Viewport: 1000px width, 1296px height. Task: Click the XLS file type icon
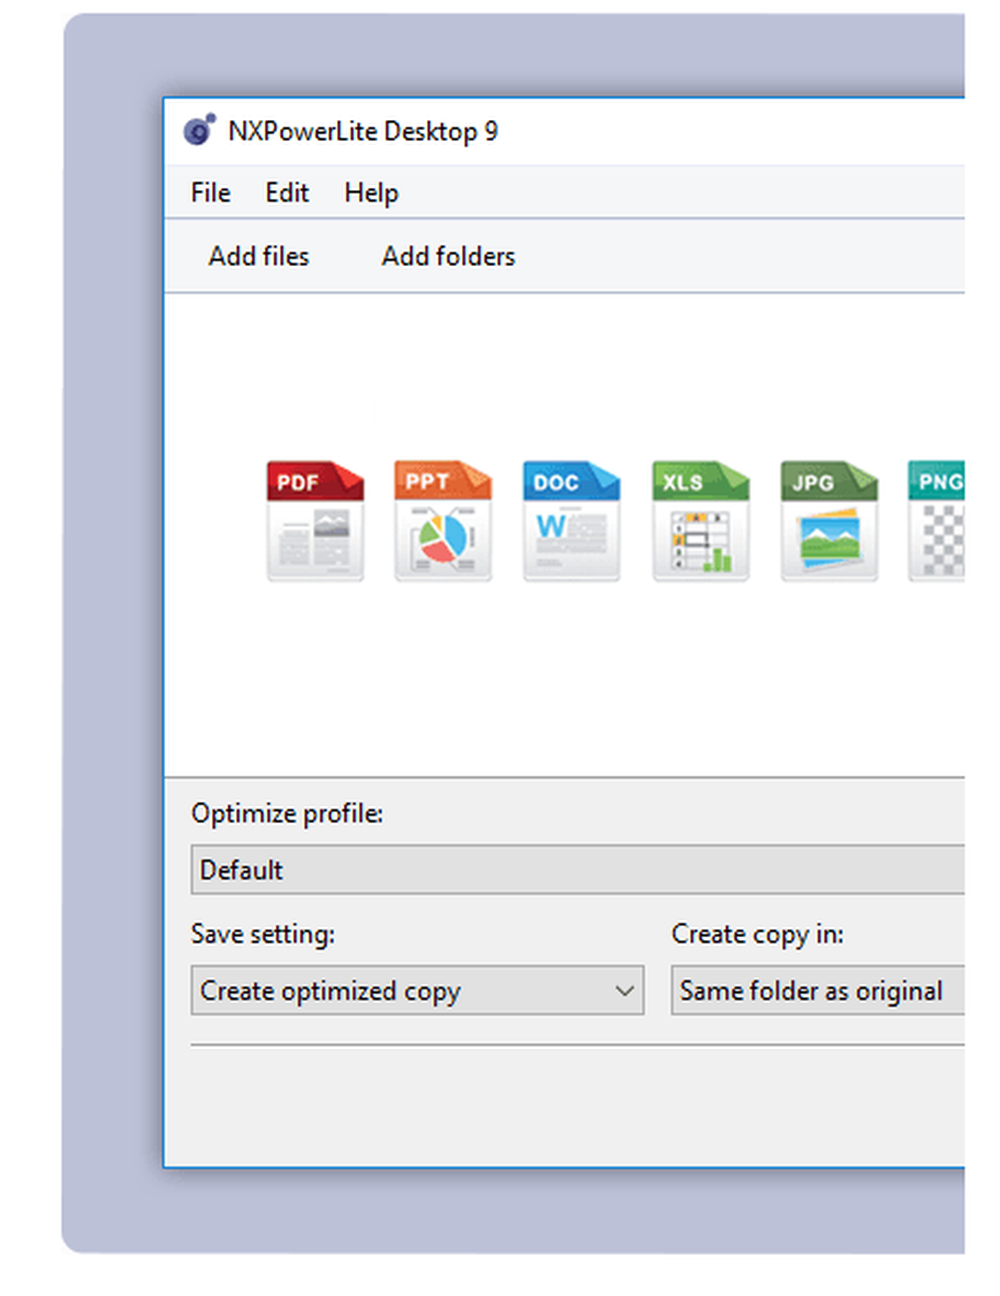point(700,520)
